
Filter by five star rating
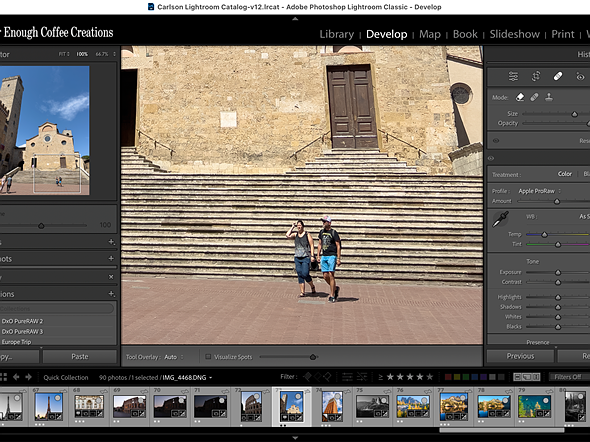pos(430,377)
